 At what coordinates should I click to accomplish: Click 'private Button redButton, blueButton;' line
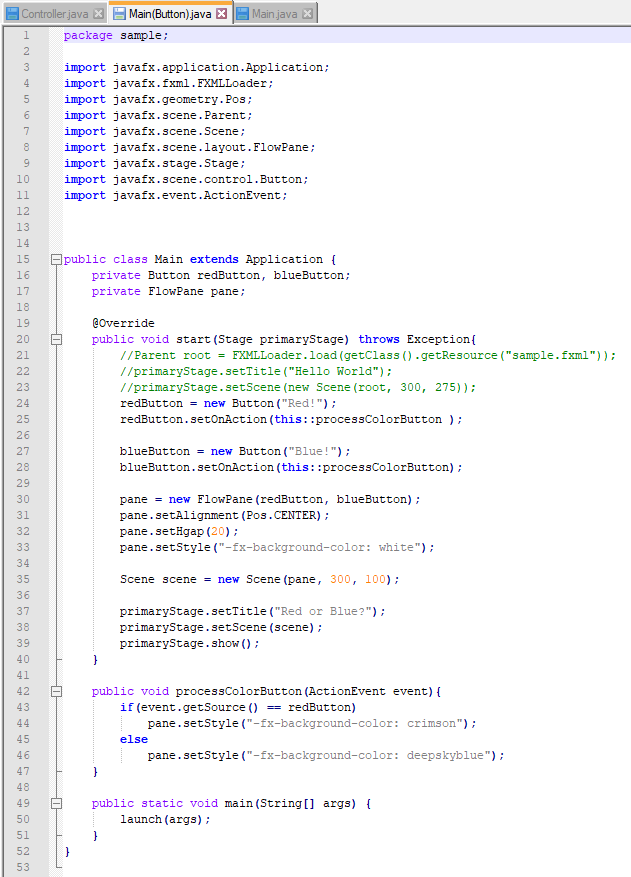pyautogui.click(x=221, y=276)
